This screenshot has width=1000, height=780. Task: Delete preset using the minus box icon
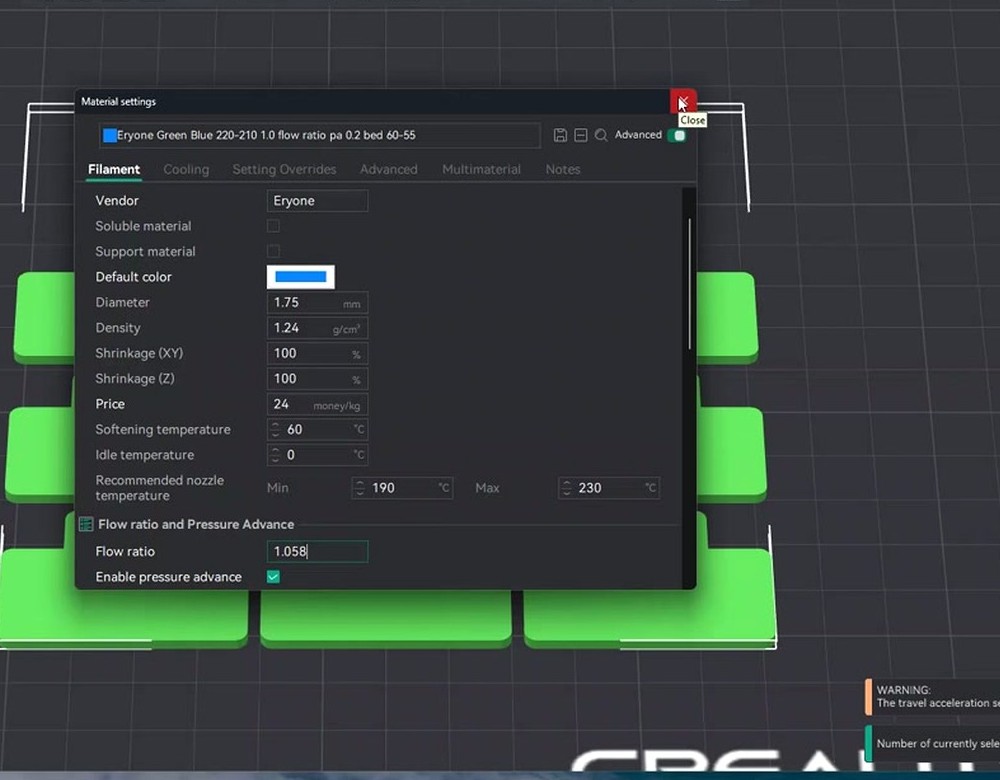coord(580,135)
